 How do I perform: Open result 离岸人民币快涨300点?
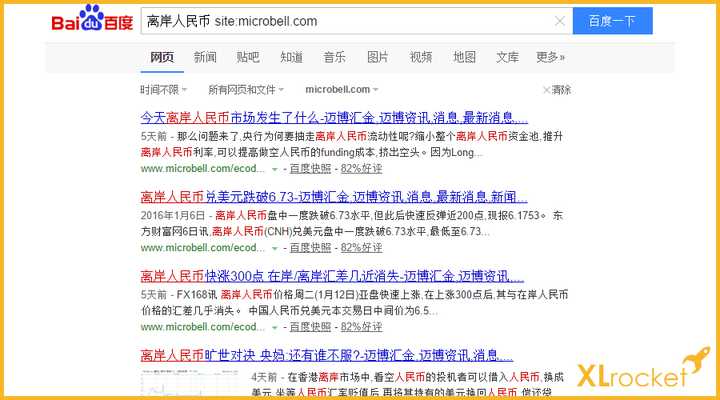(332, 276)
